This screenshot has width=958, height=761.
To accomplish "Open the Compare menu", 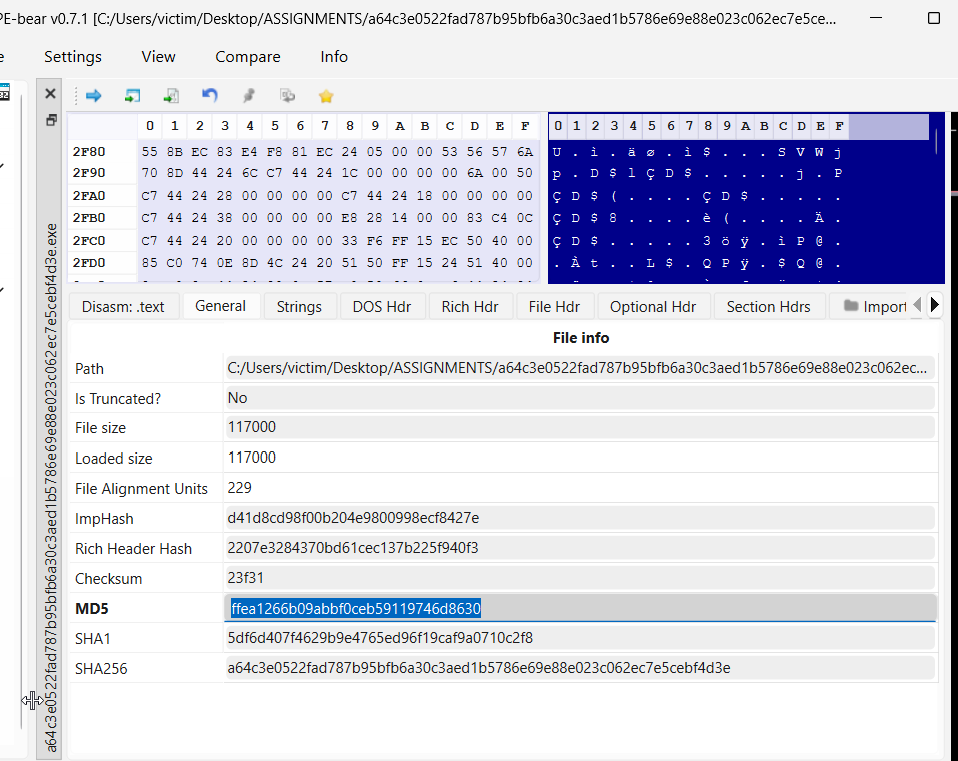I will pyautogui.click(x=247, y=57).
